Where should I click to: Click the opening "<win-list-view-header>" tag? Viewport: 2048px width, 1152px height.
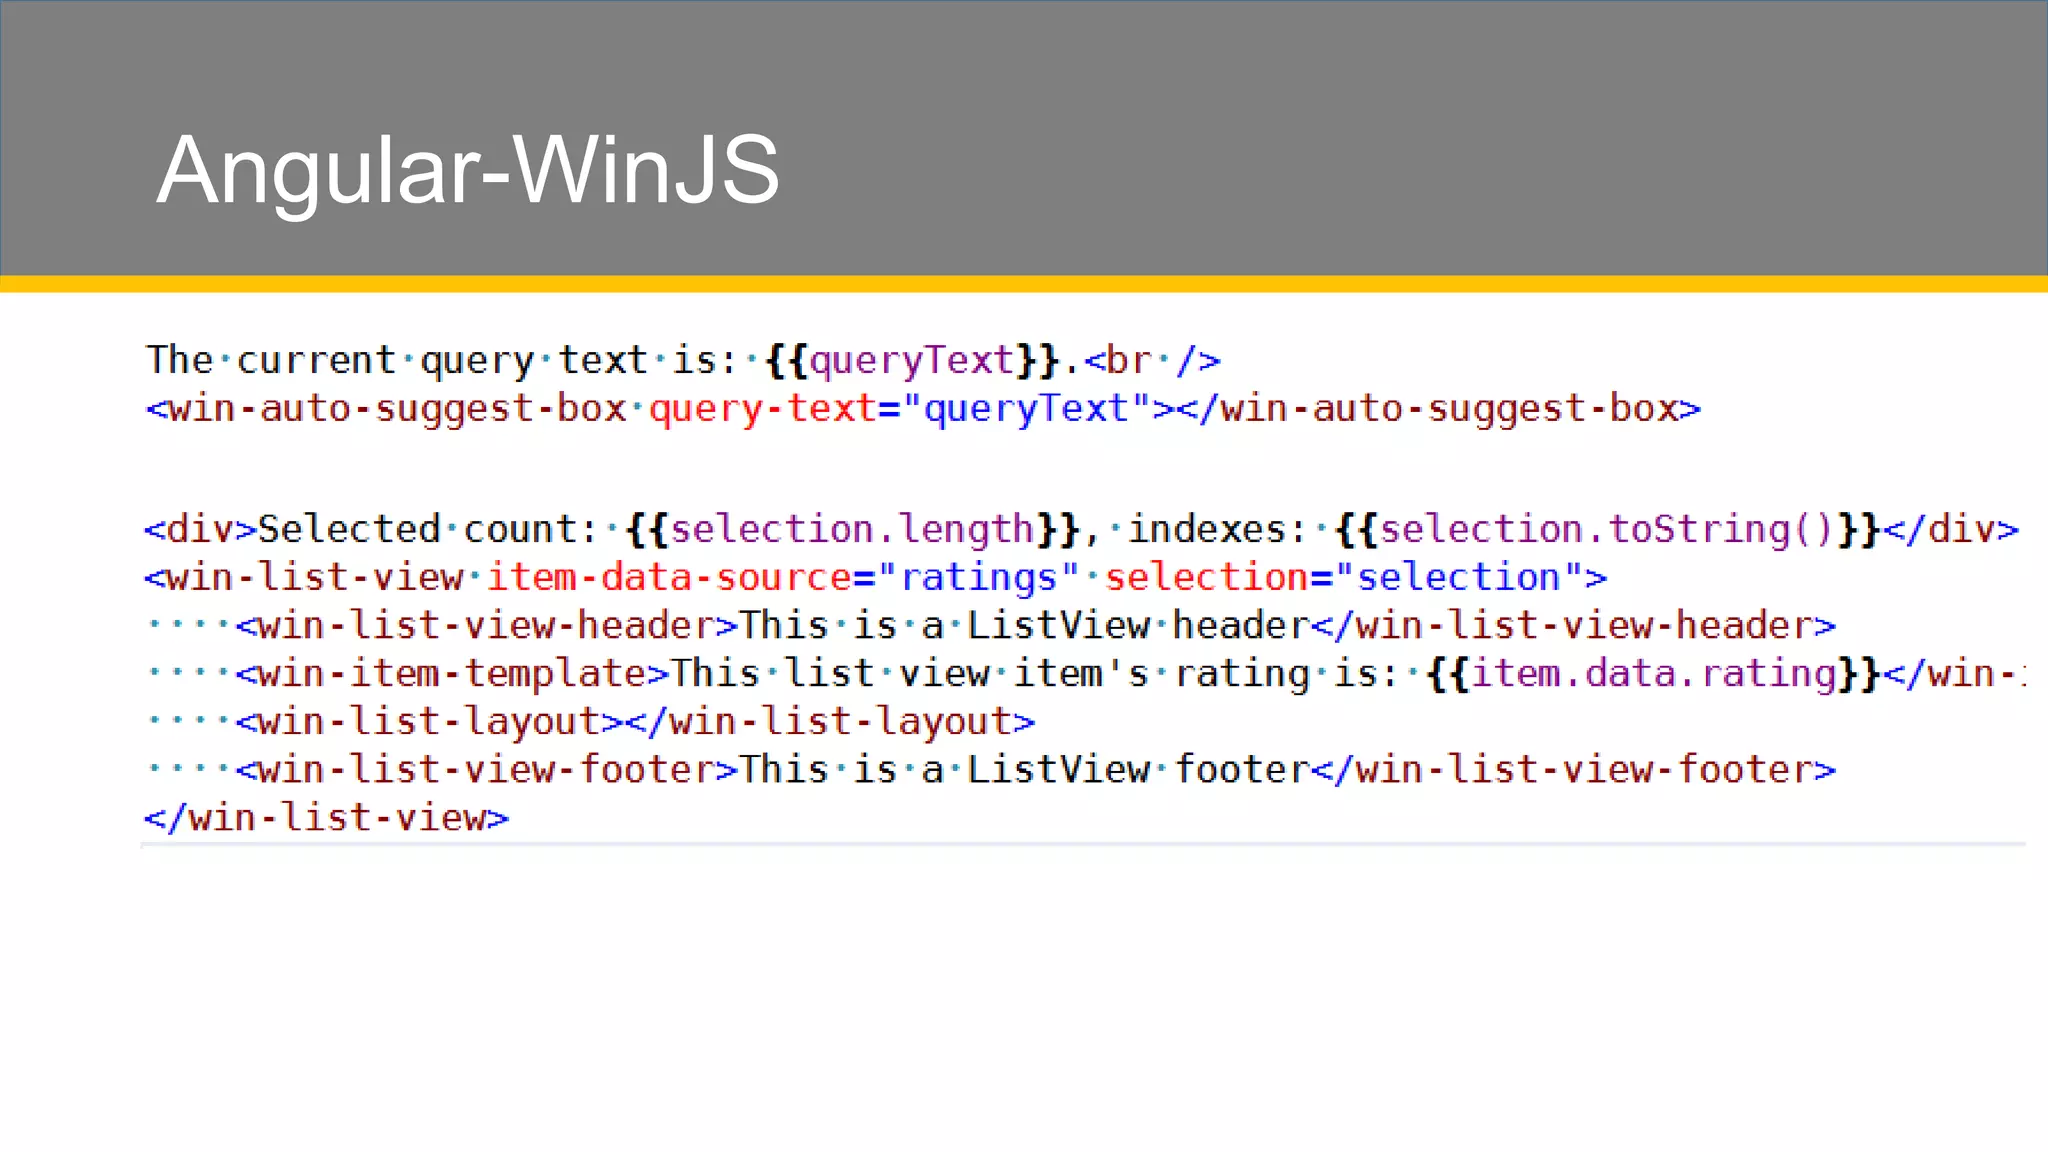coord(487,625)
